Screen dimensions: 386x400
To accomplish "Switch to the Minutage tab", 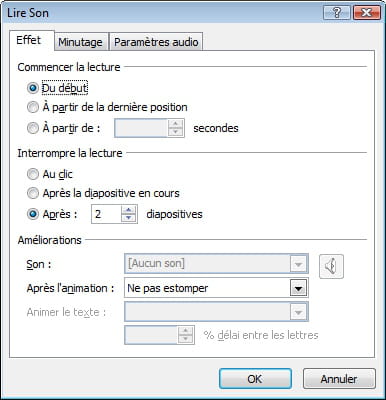I will pyautogui.click(x=80, y=42).
